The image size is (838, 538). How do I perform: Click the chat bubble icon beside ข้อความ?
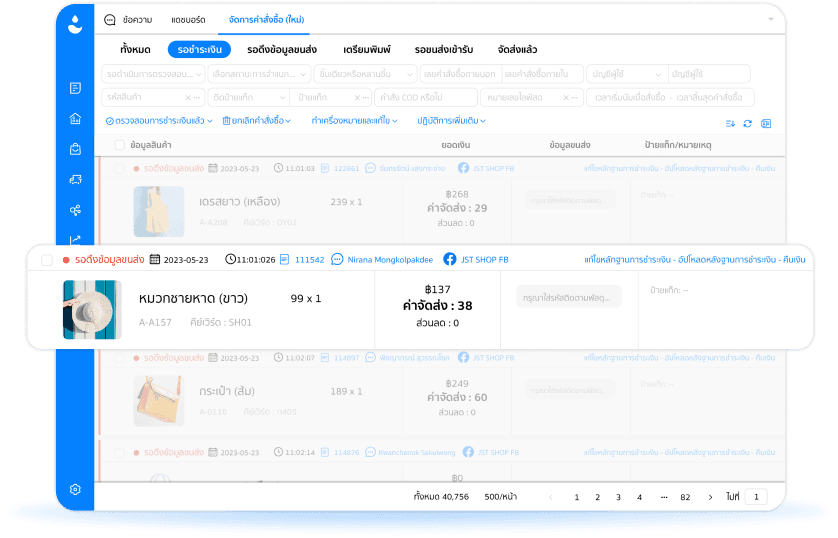point(110,20)
